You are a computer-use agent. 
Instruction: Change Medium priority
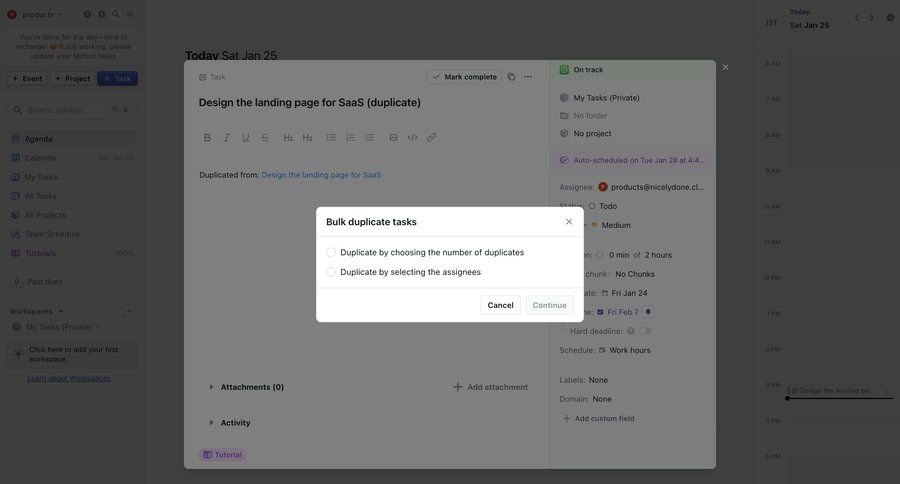pos(611,225)
